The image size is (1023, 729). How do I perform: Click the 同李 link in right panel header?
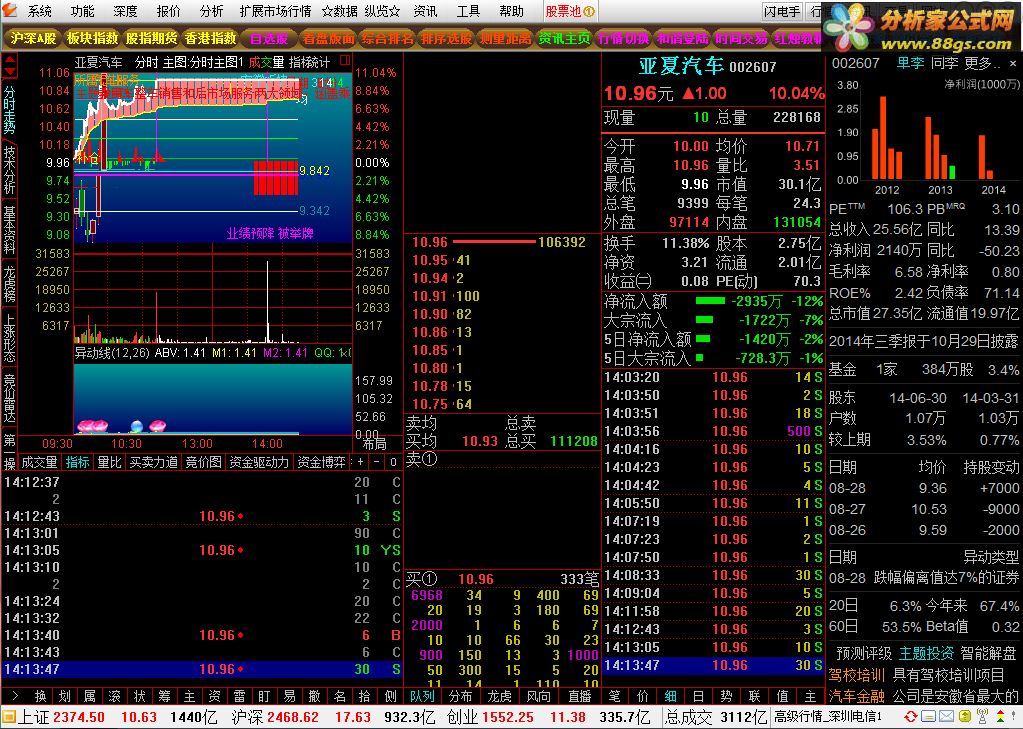944,63
